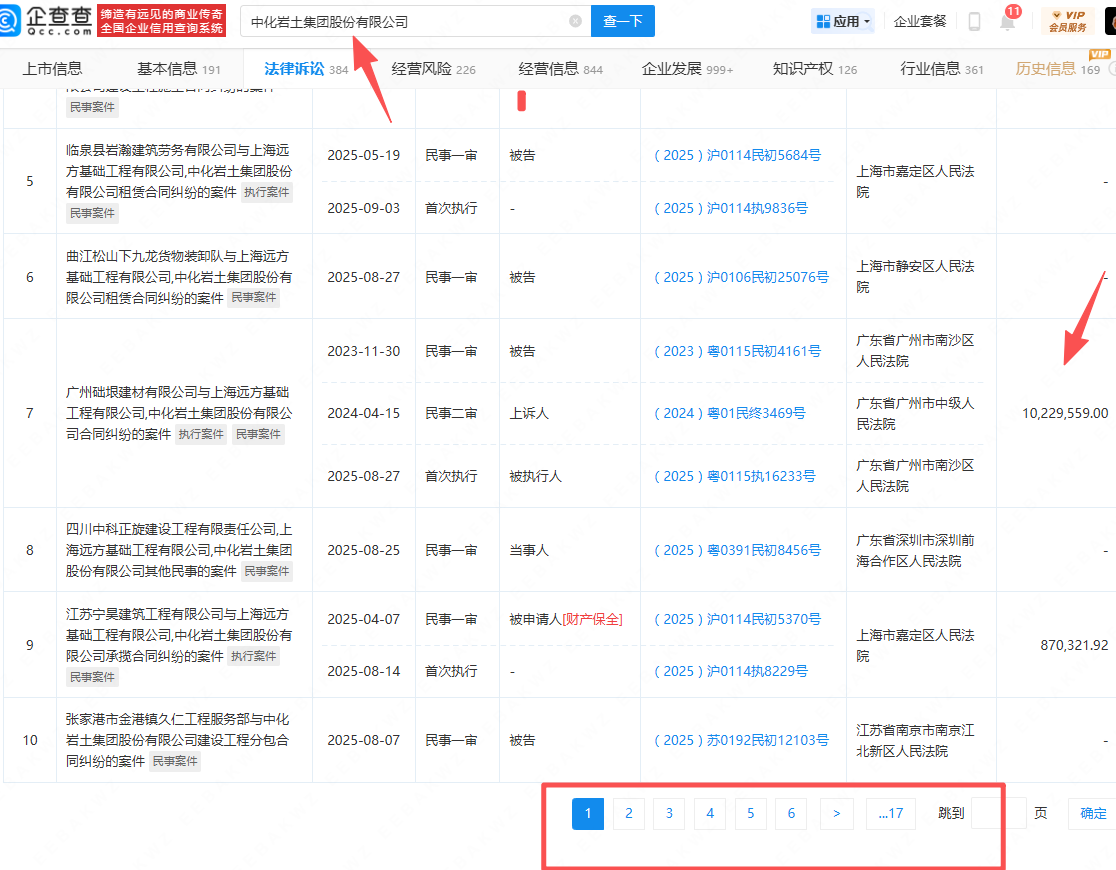Open case number 粤0391民初8456号
The image size is (1116, 870).
click(x=737, y=550)
